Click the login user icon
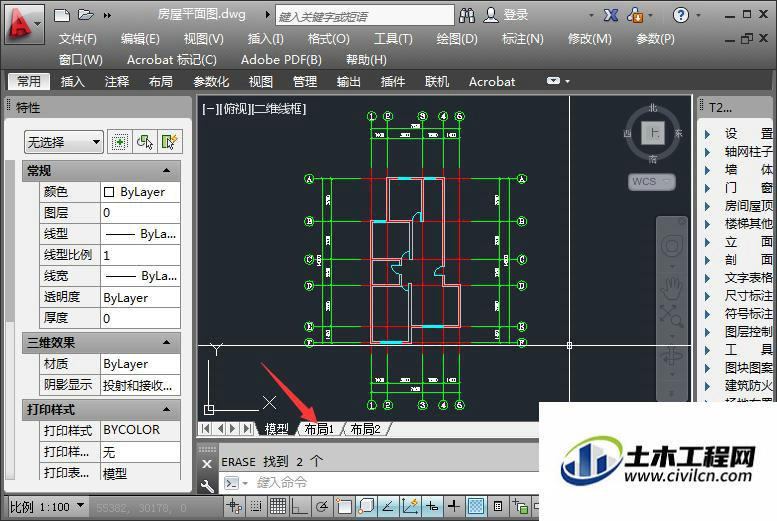777x521 pixels. click(x=491, y=15)
